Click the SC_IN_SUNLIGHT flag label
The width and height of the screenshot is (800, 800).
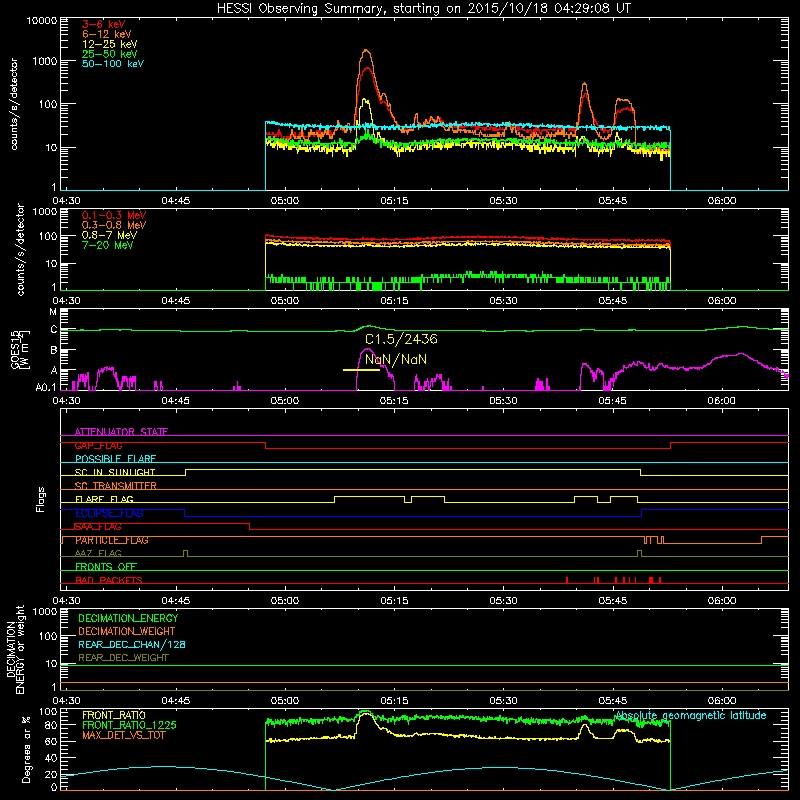point(115,472)
